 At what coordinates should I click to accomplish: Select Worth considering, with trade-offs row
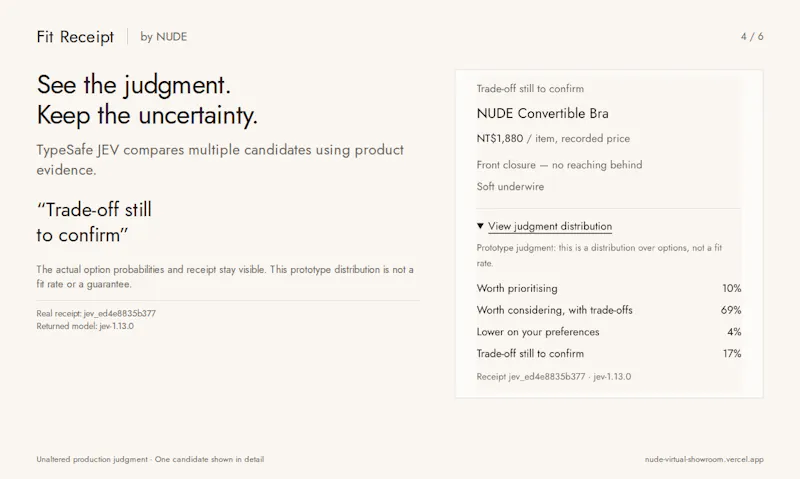point(609,310)
